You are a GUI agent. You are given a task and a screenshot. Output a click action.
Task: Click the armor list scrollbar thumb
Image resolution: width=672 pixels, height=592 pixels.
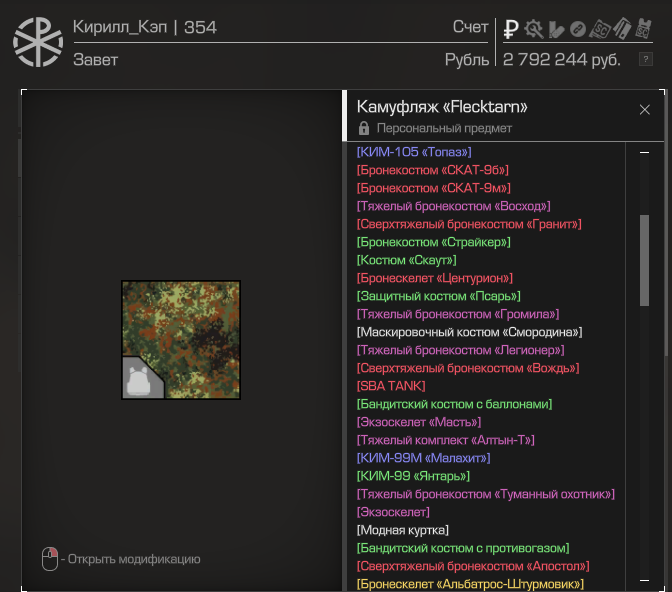(644, 260)
